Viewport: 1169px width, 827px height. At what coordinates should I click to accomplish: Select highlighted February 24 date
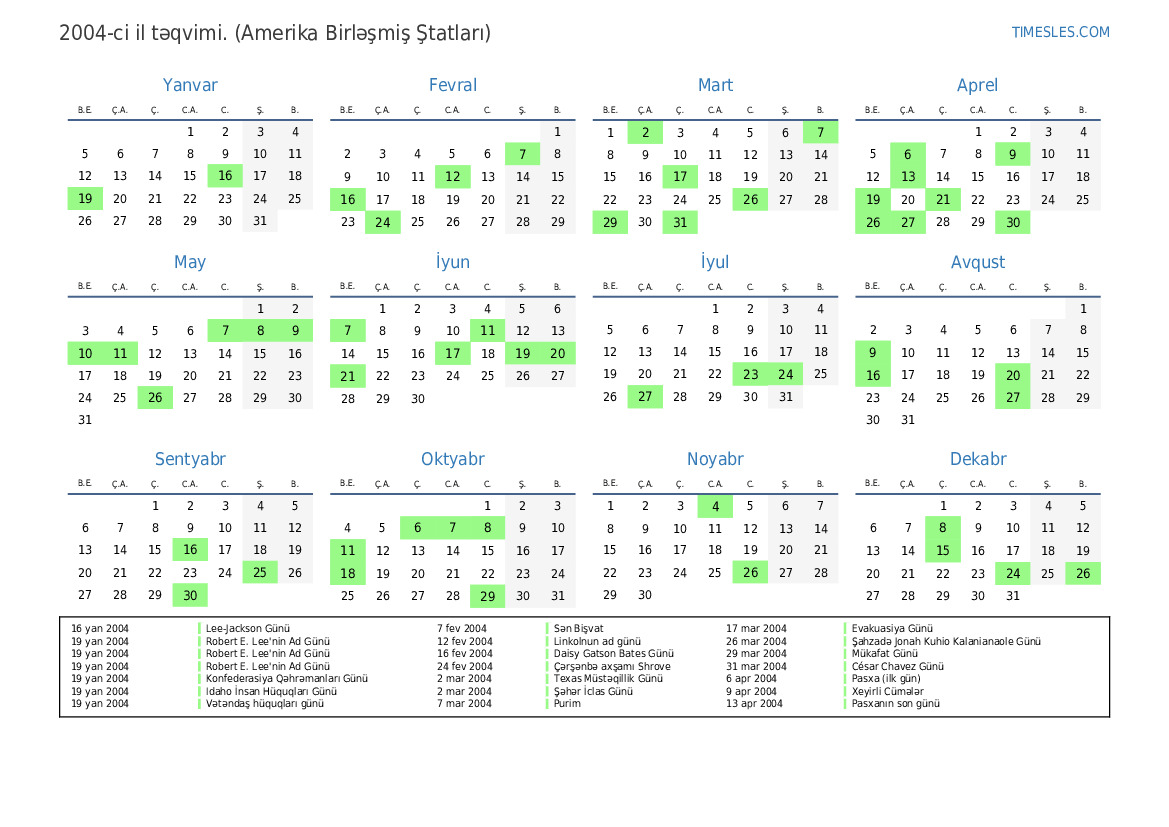pos(382,222)
